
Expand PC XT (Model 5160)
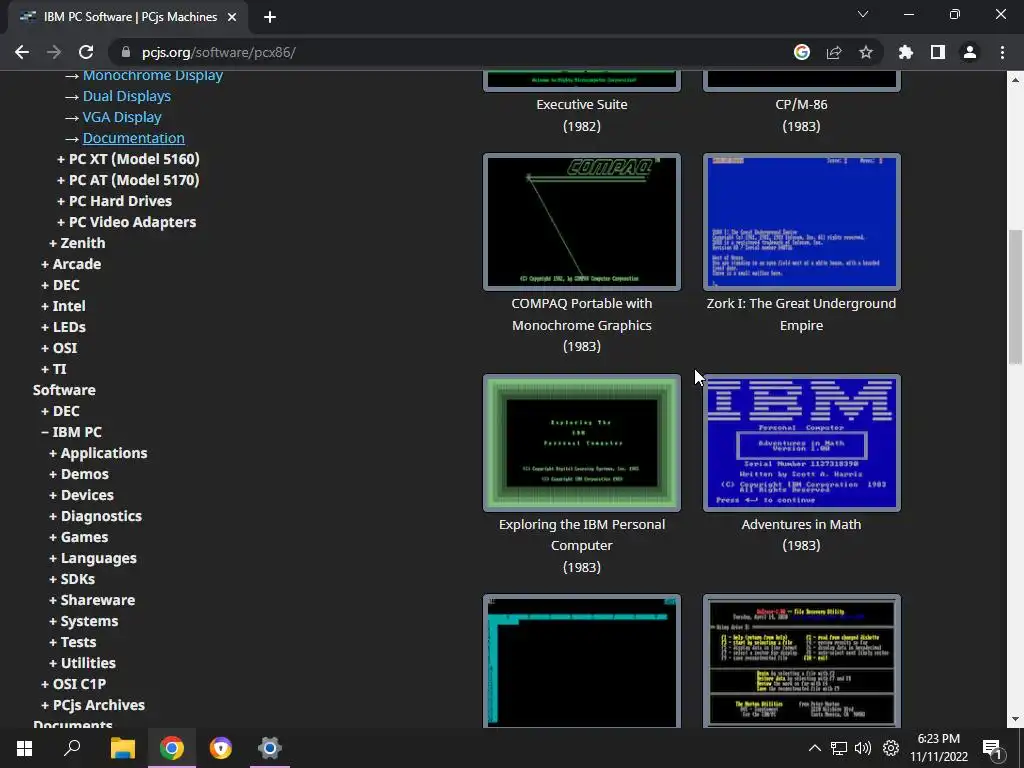tap(128, 159)
